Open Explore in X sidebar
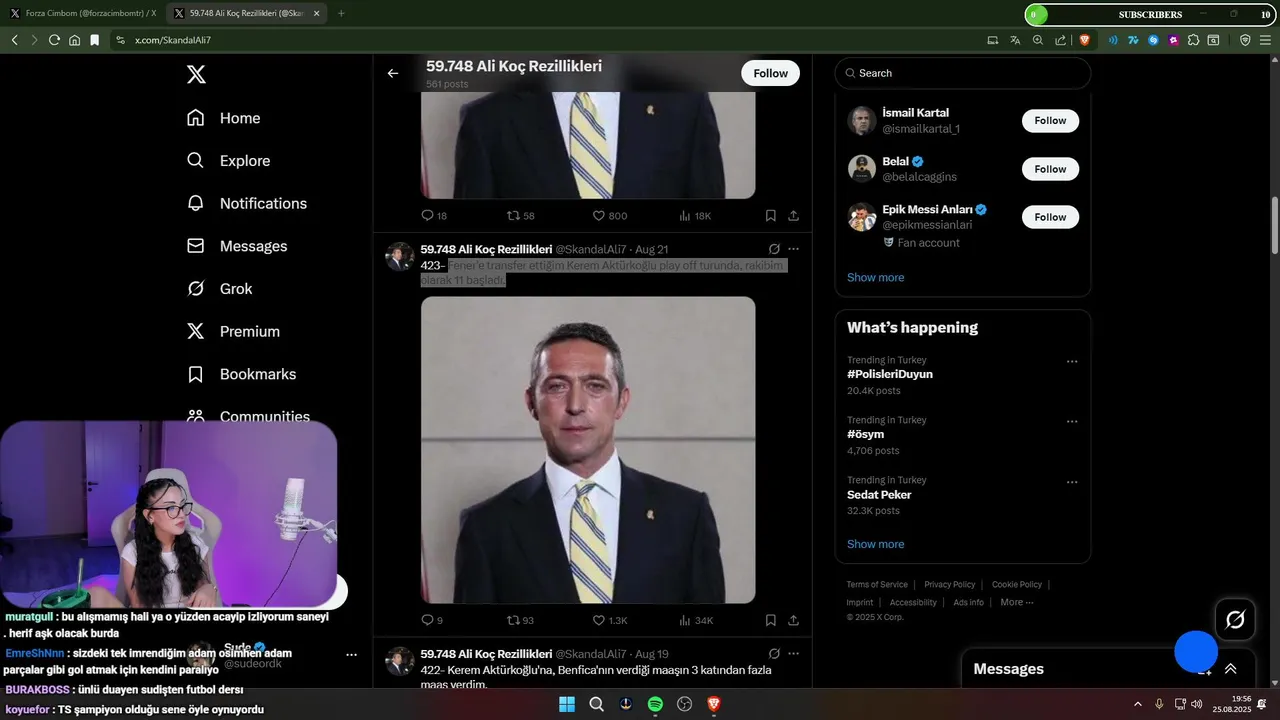This screenshot has height=720, width=1280. point(229,161)
